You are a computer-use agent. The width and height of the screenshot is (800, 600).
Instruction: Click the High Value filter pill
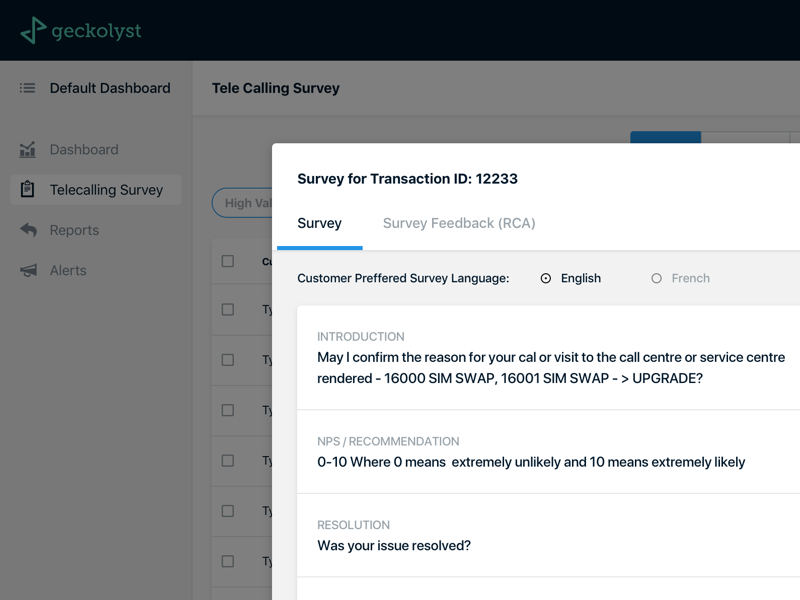[242, 203]
